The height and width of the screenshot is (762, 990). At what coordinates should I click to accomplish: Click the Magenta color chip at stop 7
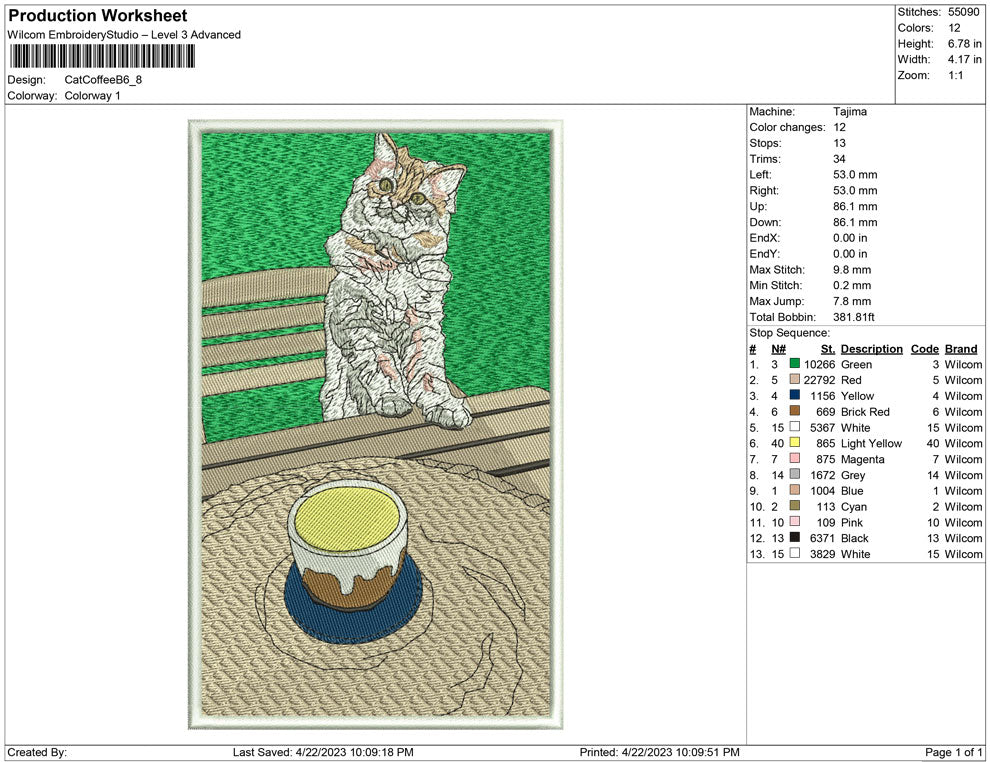point(795,459)
